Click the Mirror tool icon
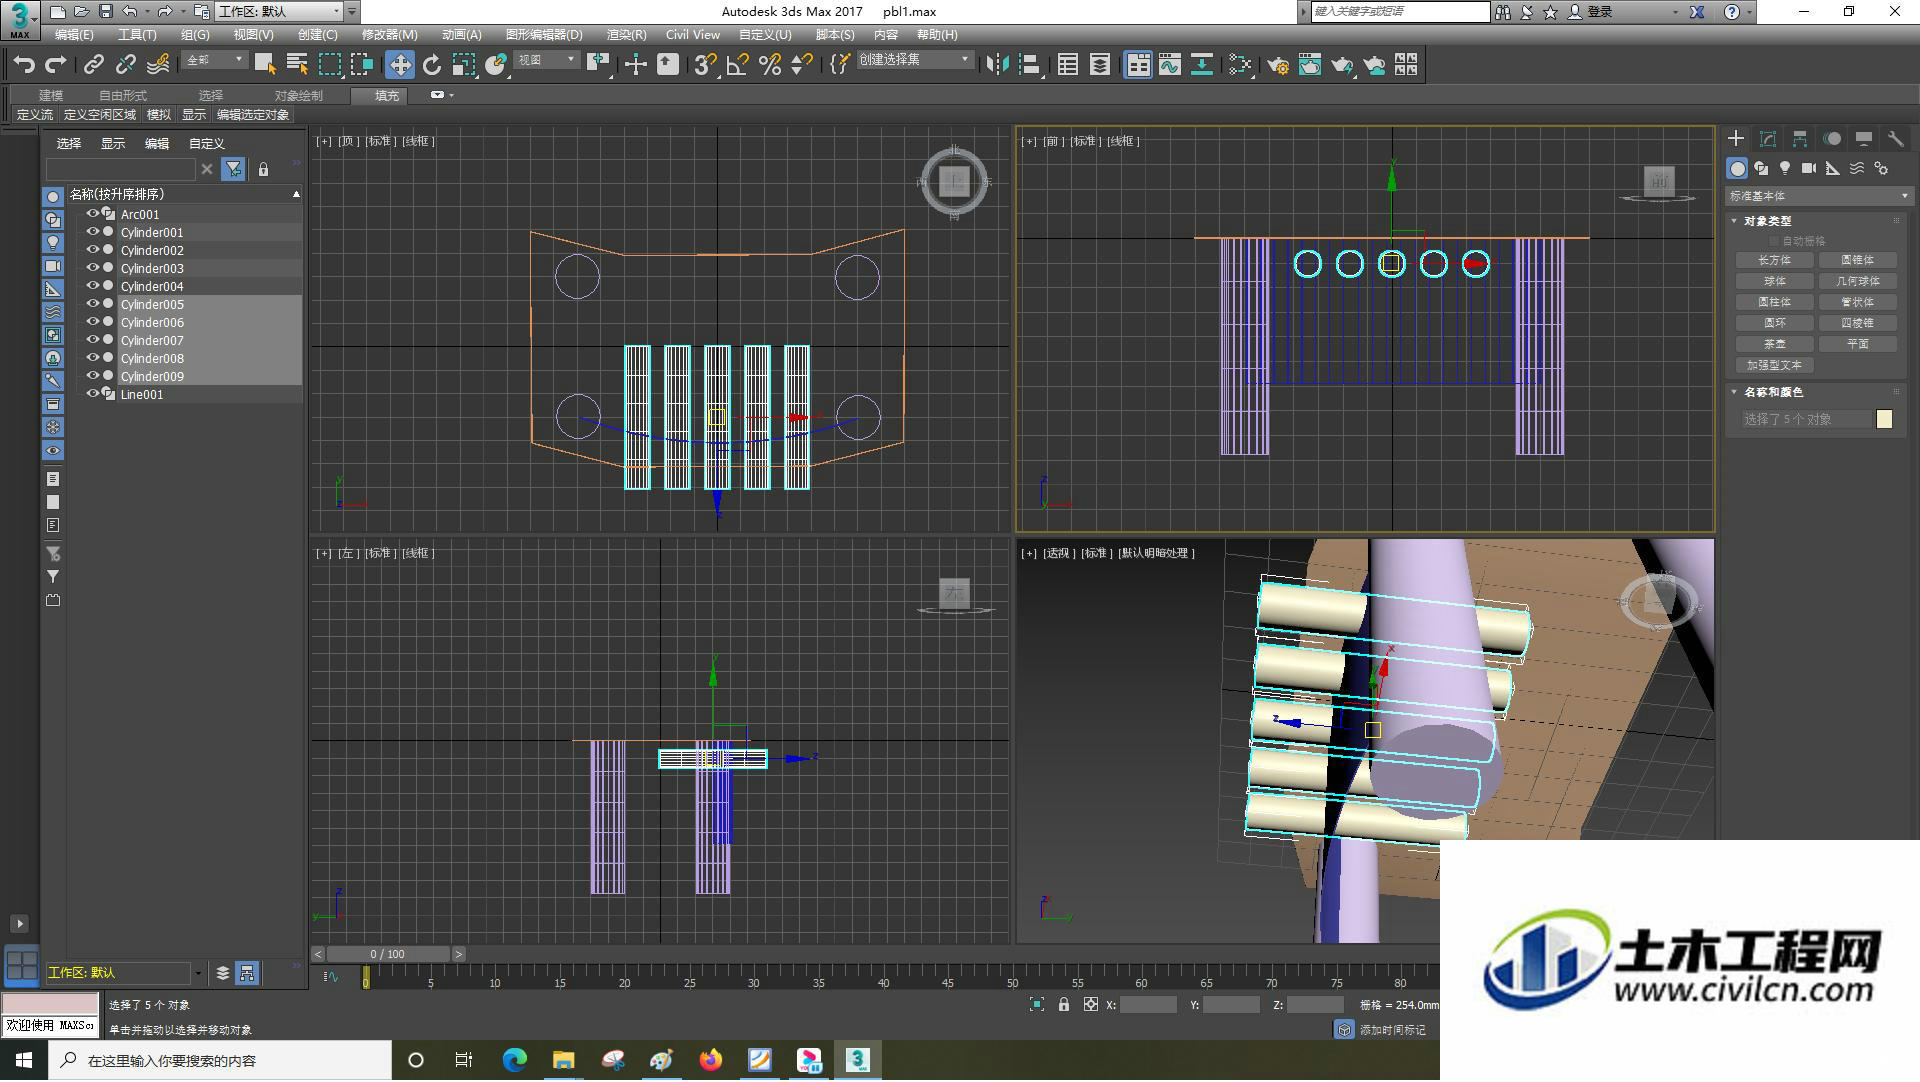1920x1082 pixels. click(997, 65)
